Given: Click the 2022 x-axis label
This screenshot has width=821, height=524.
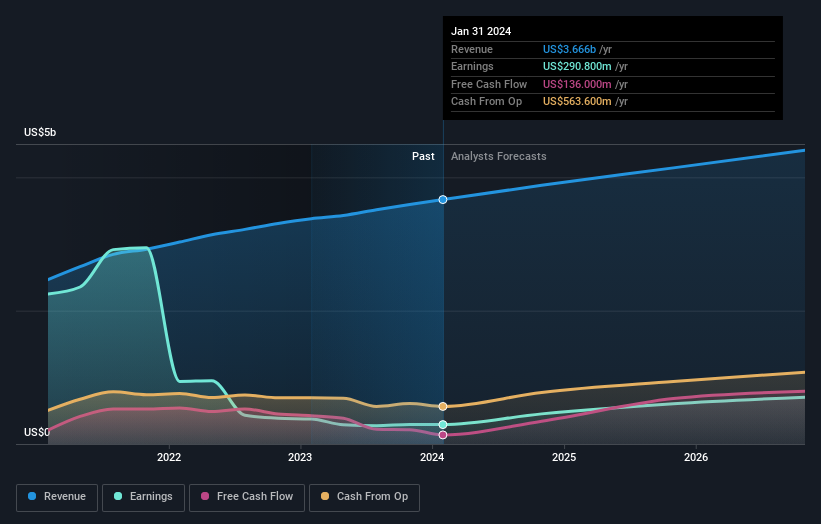Looking at the screenshot, I should tap(169, 458).
